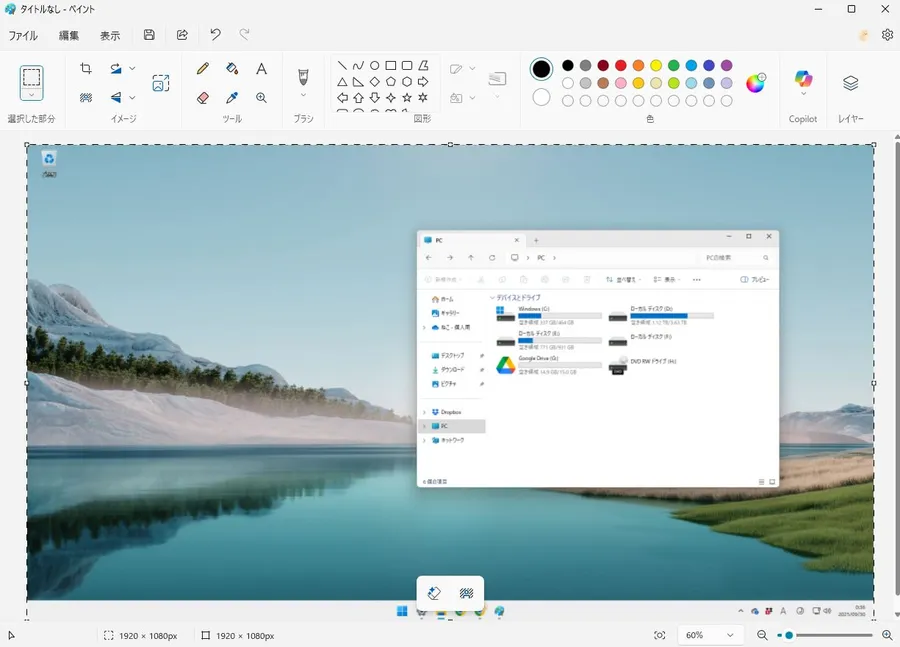
Task: Select the white Color 2 circle
Action: pos(541,97)
